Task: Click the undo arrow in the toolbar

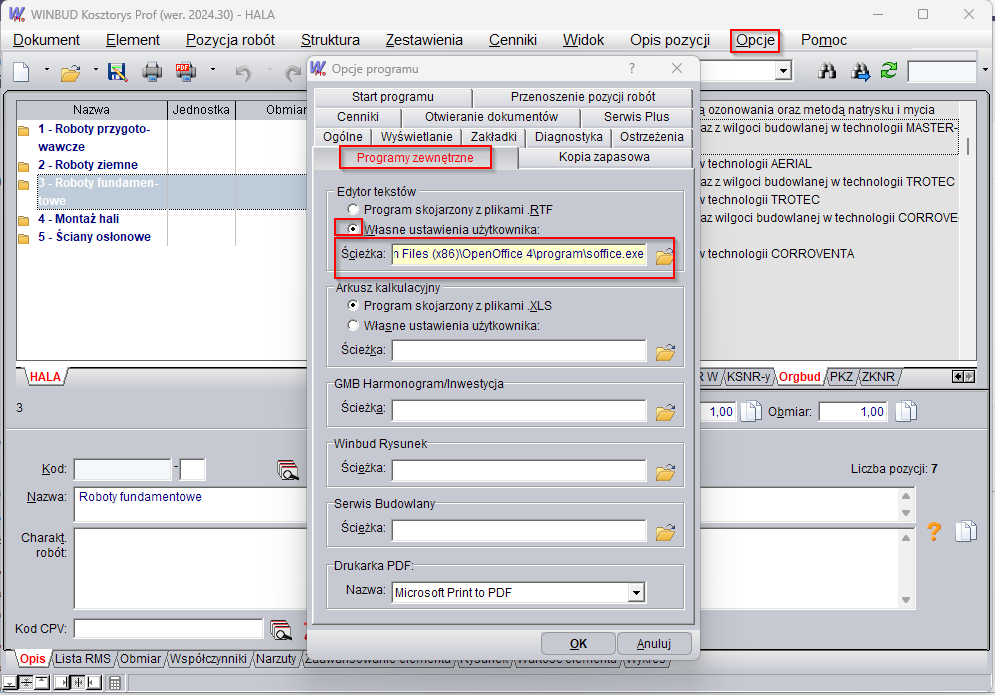Action: pyautogui.click(x=243, y=72)
